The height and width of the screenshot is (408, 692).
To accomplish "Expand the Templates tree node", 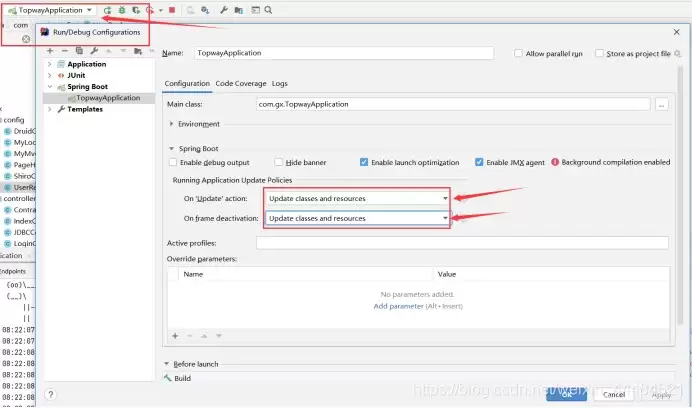I will (49, 109).
